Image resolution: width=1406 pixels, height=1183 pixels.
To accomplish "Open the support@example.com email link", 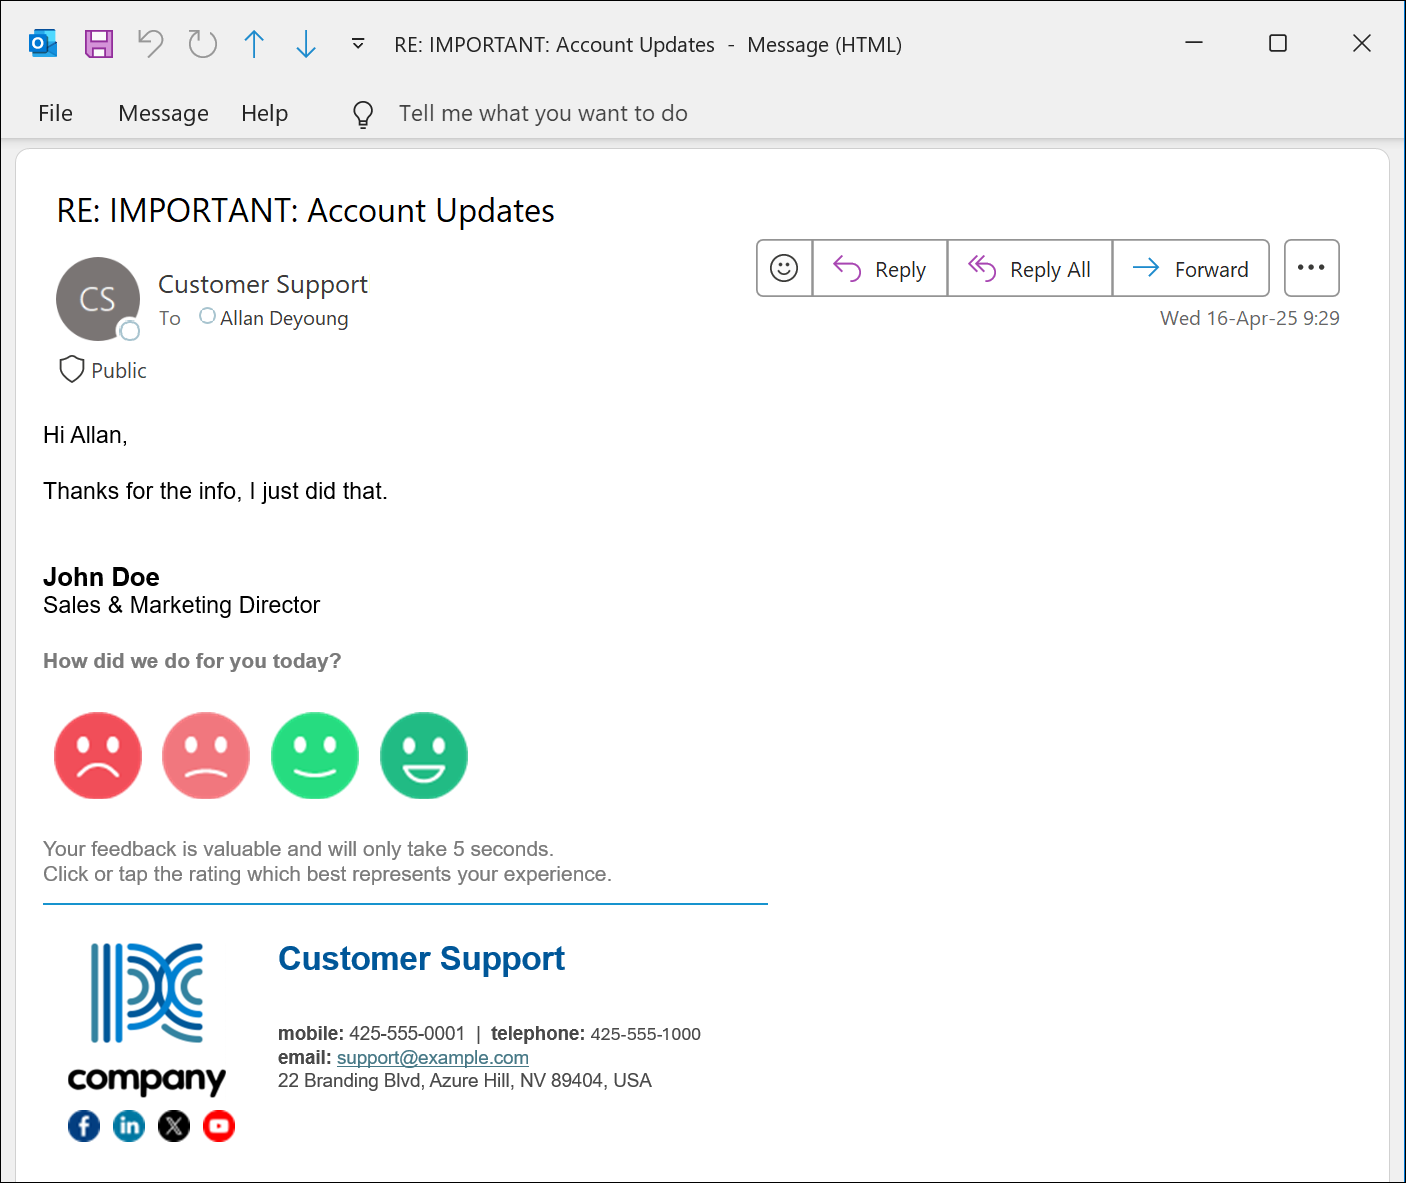I will [433, 1057].
